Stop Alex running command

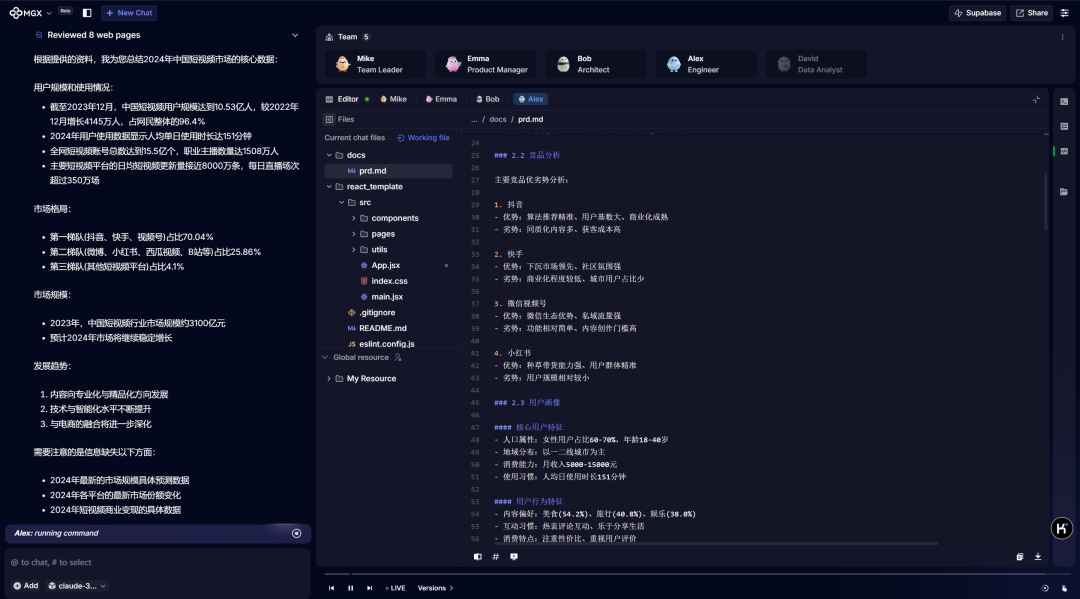296,534
